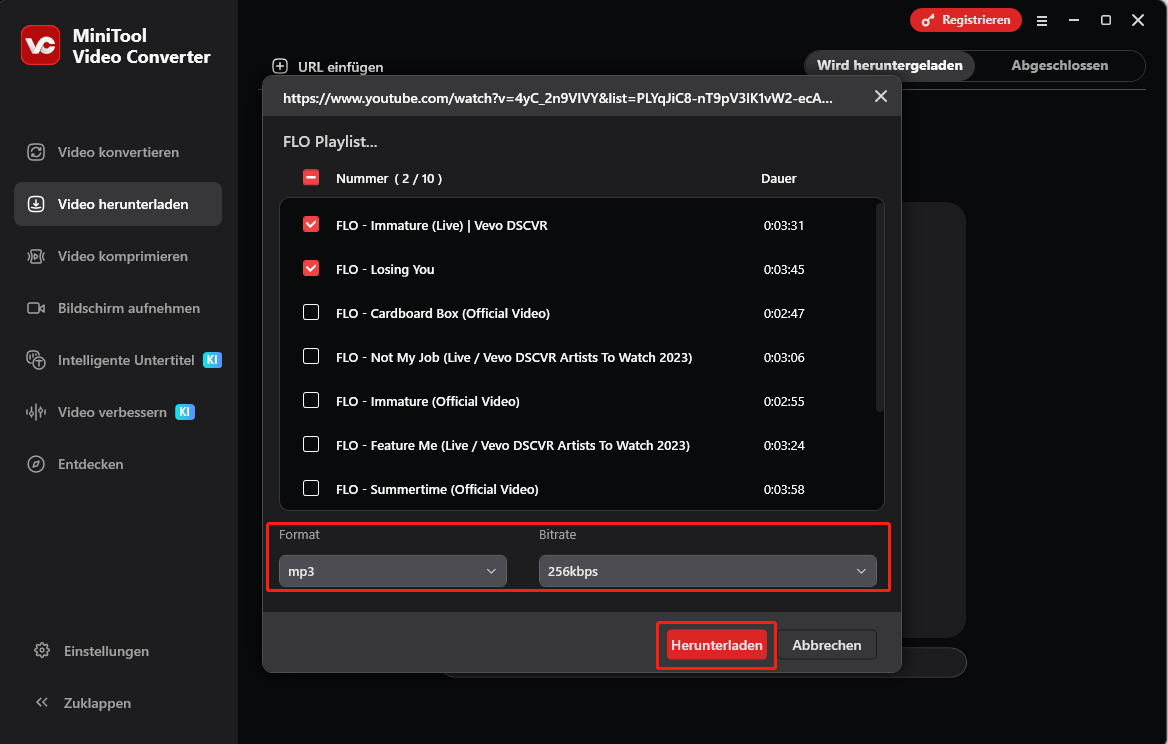1168x744 pixels.
Task: Open Entdecken section
Action: click(x=118, y=464)
